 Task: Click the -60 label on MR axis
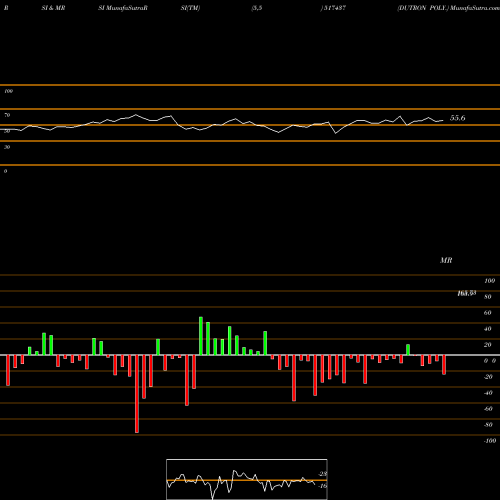pyautogui.click(x=488, y=409)
